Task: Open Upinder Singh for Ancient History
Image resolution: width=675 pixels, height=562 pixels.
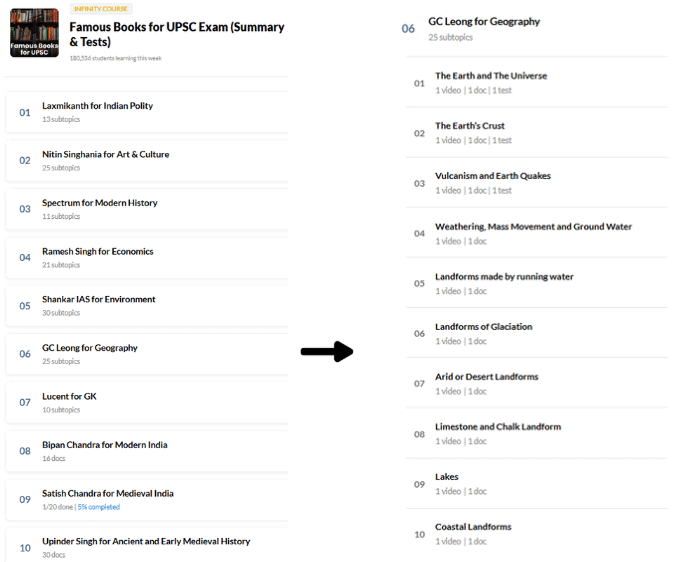Action: coord(147,545)
